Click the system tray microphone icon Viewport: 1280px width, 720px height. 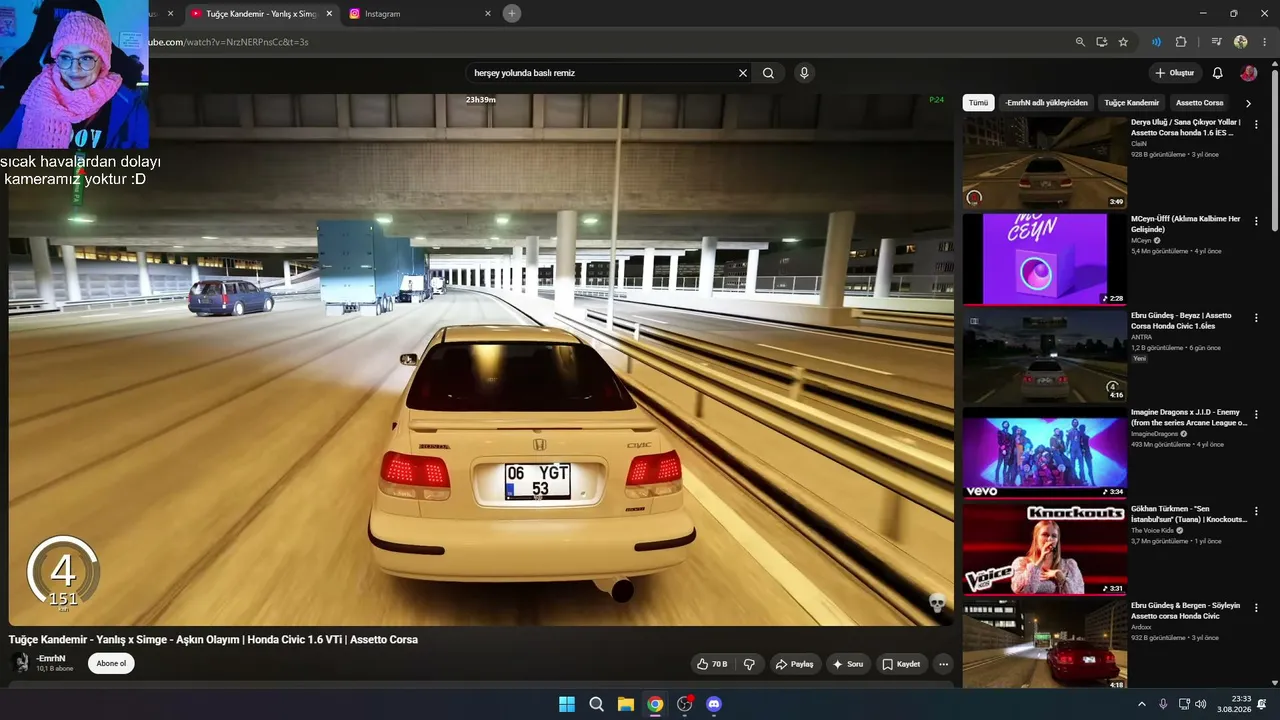[x=1163, y=704]
